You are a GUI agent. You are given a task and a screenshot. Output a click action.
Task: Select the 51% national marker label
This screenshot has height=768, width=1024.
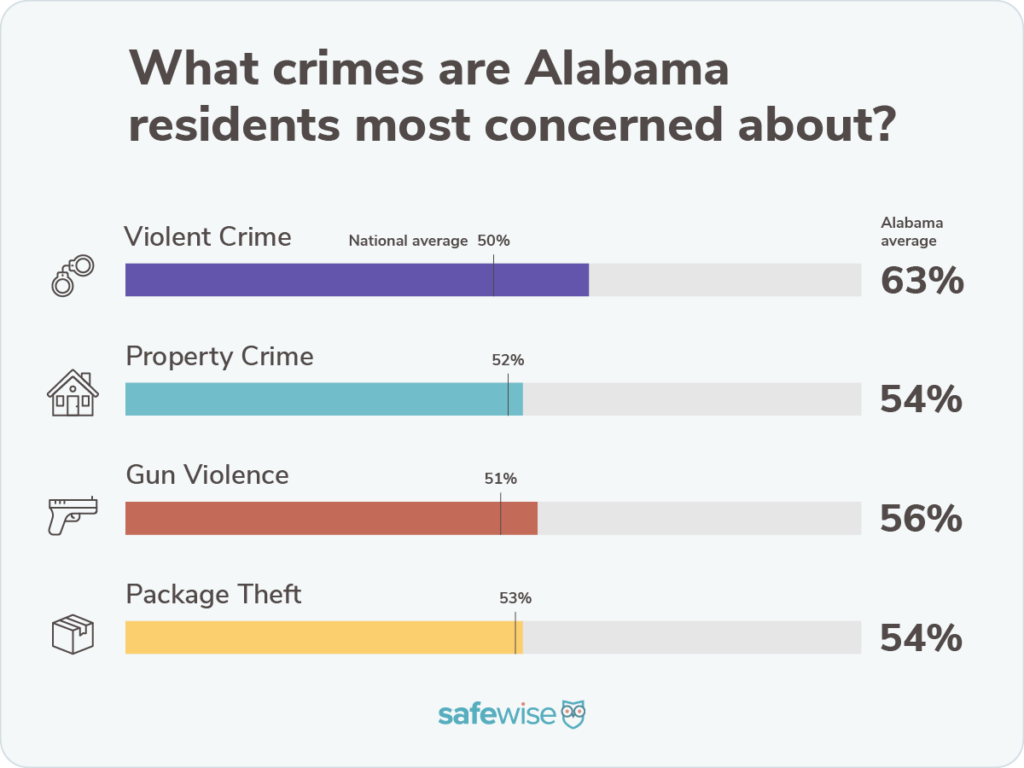[x=500, y=479]
